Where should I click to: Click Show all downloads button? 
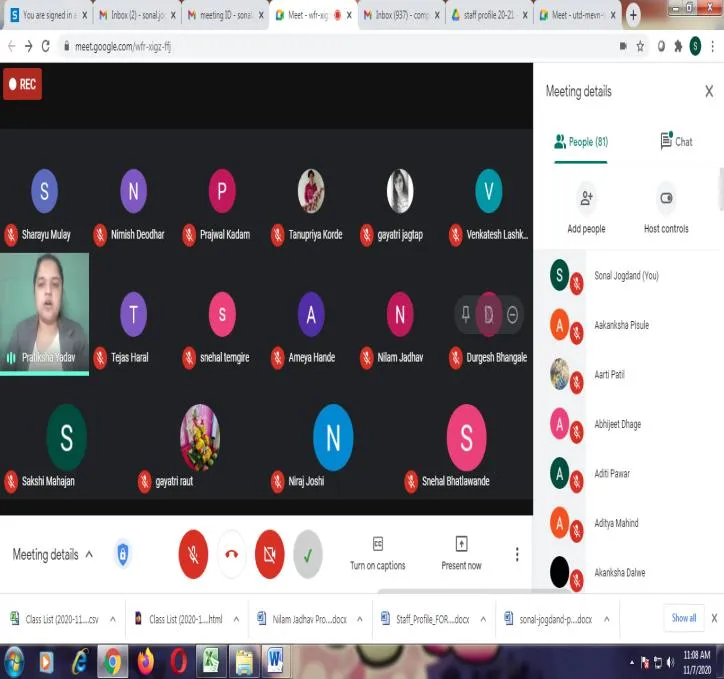[x=683, y=618]
